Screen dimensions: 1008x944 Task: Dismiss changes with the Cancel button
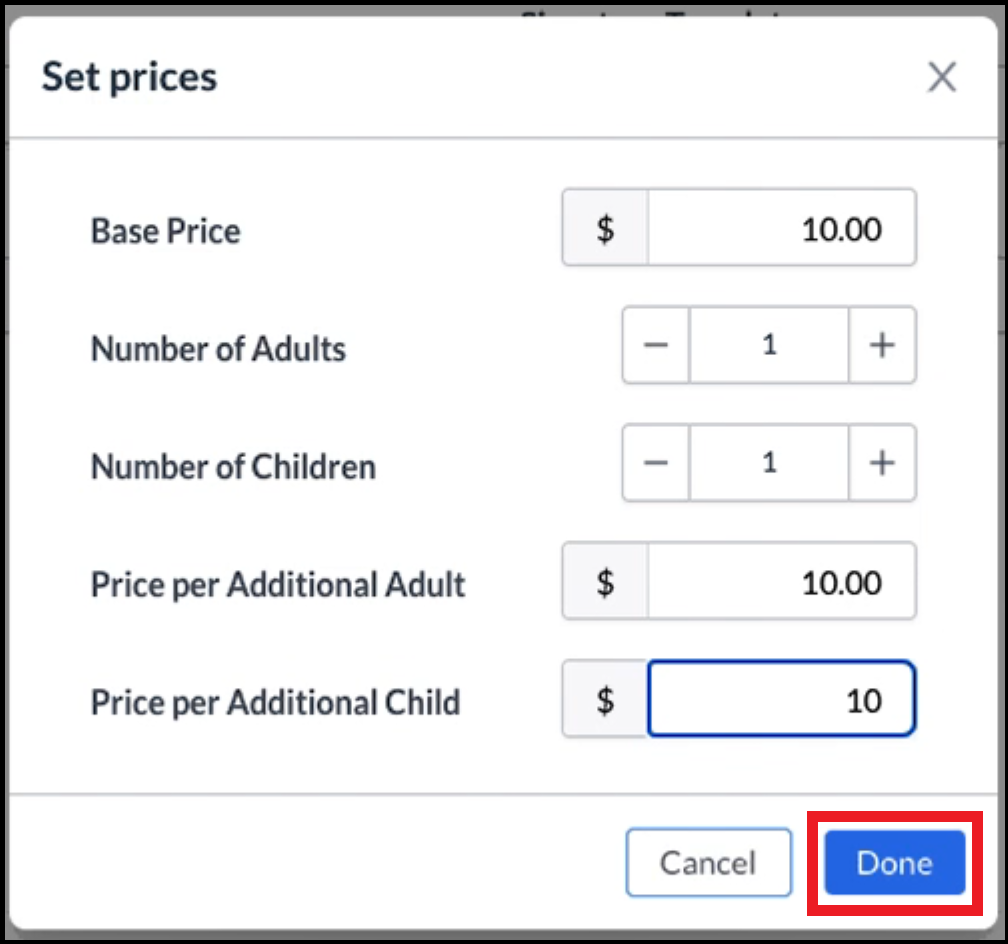[709, 862]
